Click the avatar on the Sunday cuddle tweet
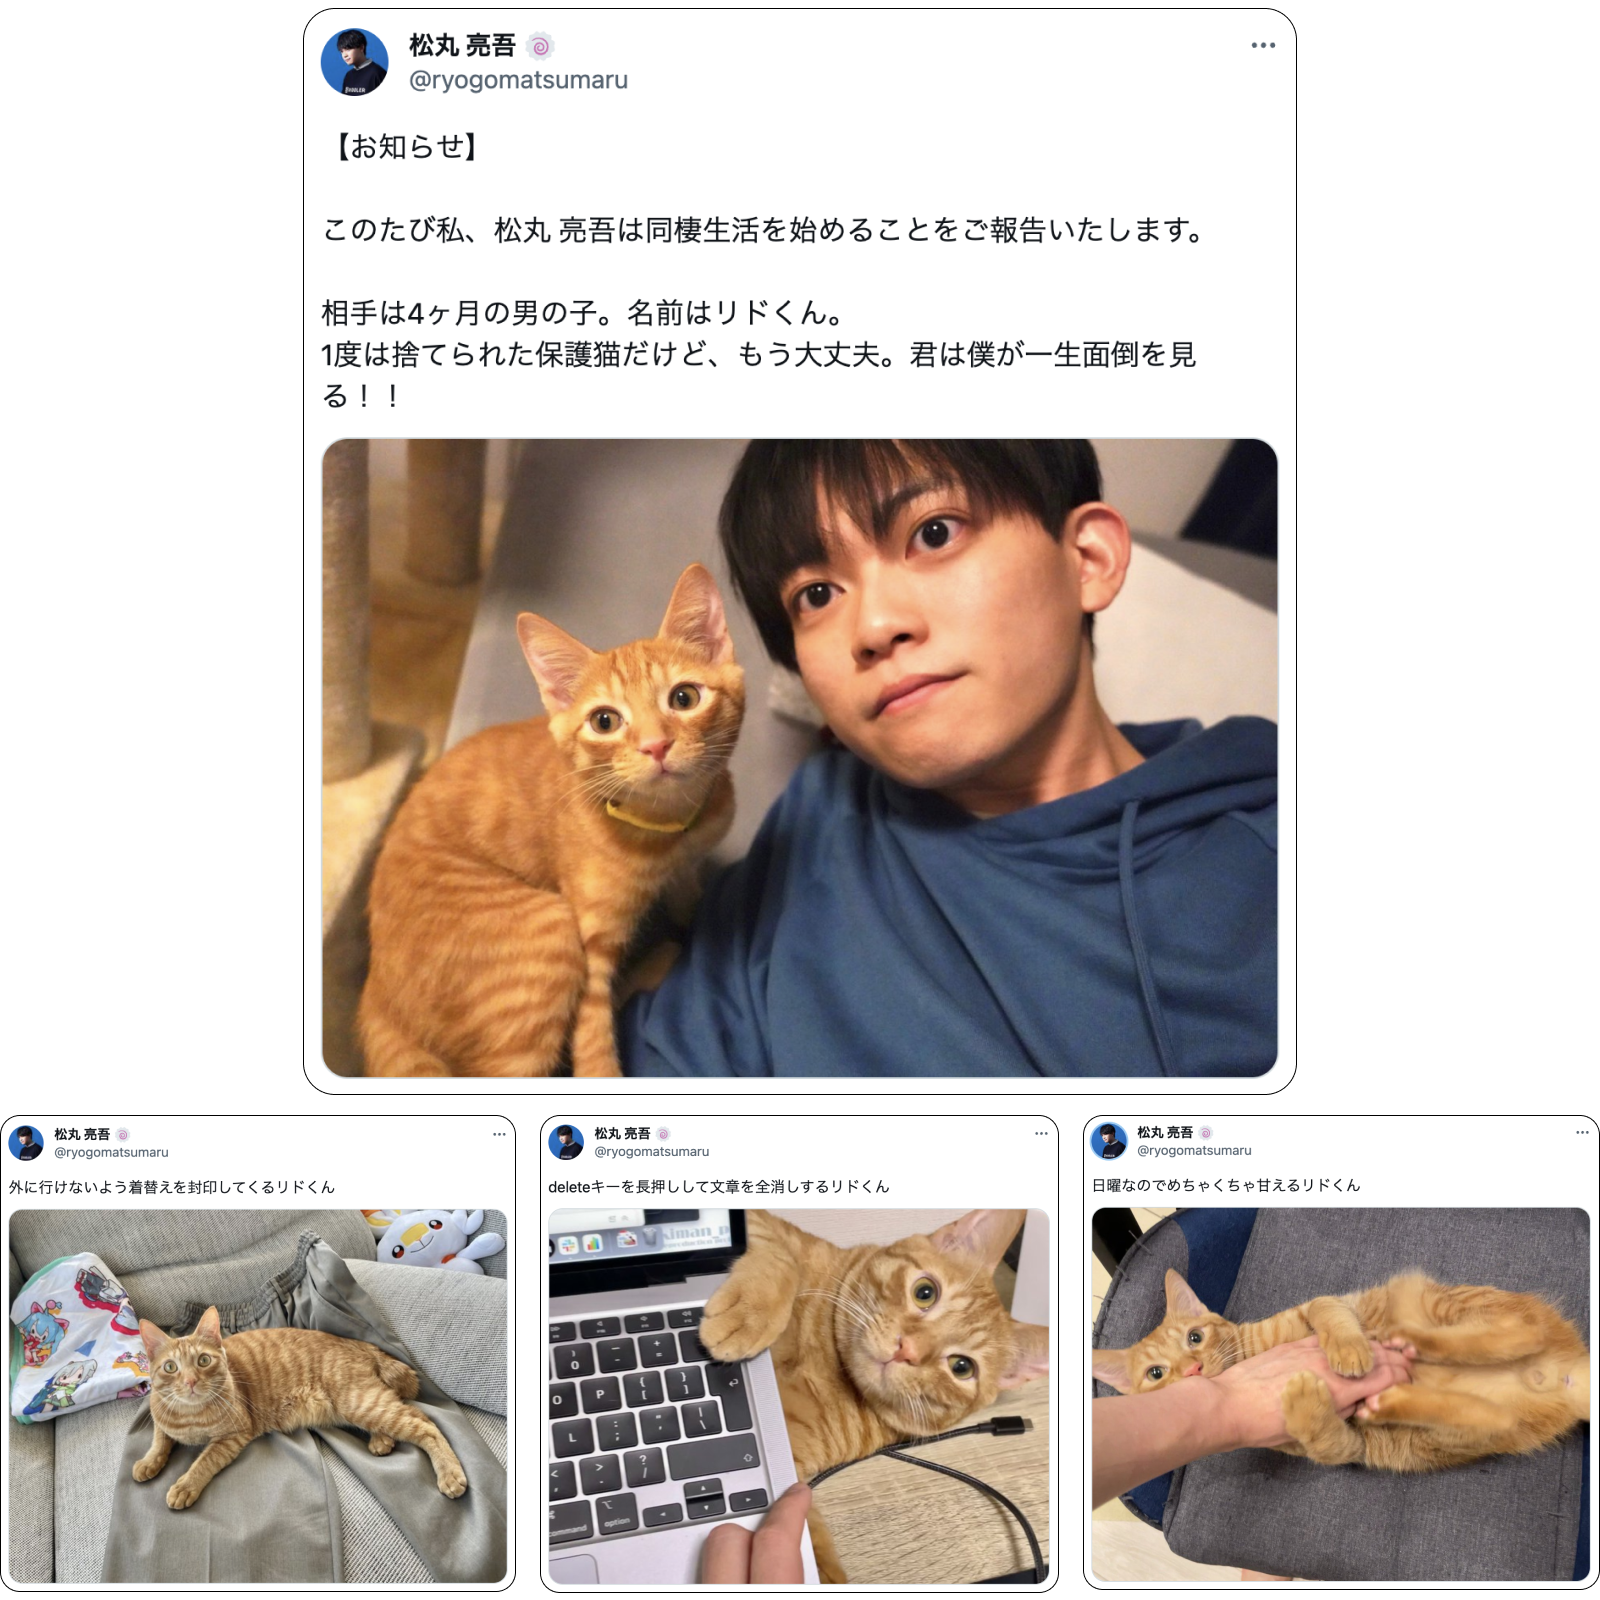Viewport: 1600px width, 1600px height. tap(1109, 1141)
